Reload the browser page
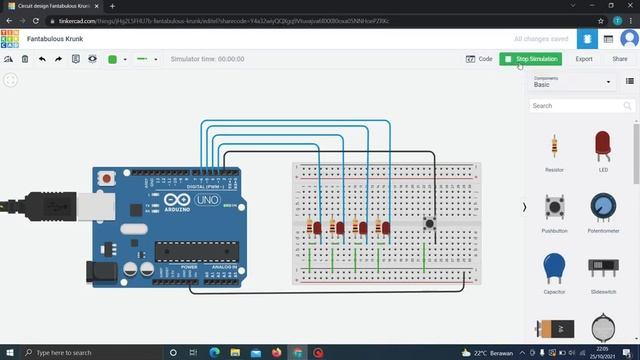 coord(36,21)
